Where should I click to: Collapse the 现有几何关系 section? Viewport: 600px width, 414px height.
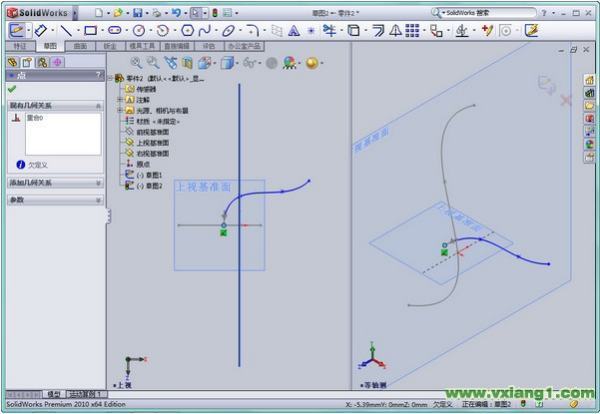click(x=98, y=106)
